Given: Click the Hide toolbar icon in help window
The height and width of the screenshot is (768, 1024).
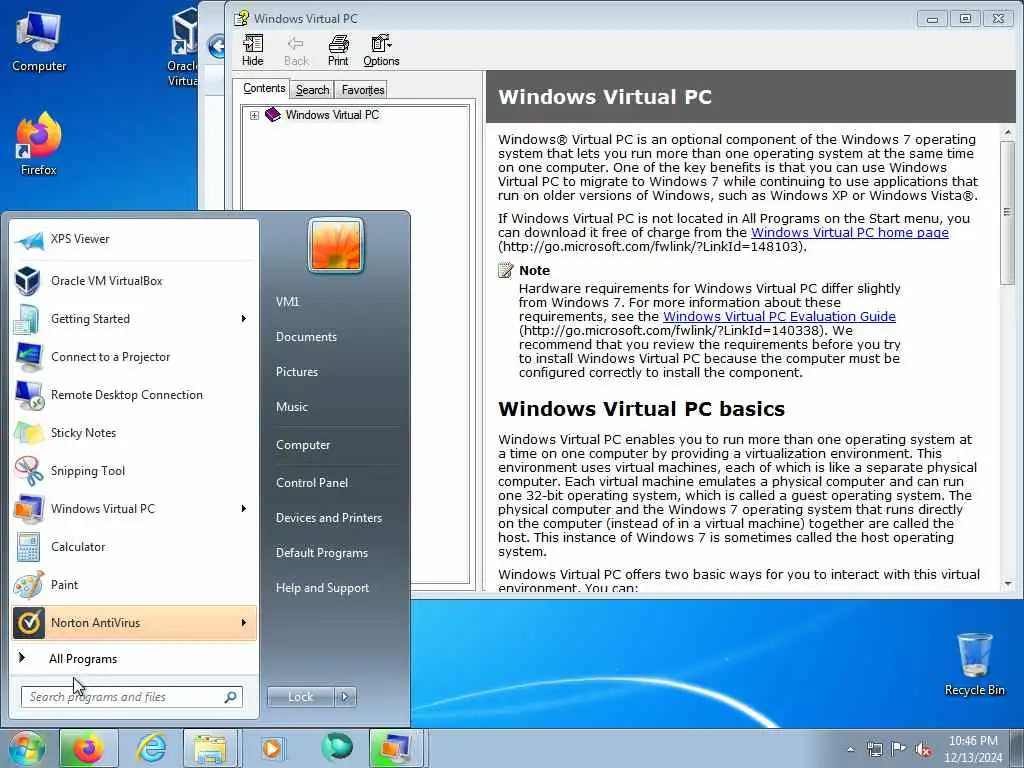Looking at the screenshot, I should tap(253, 50).
